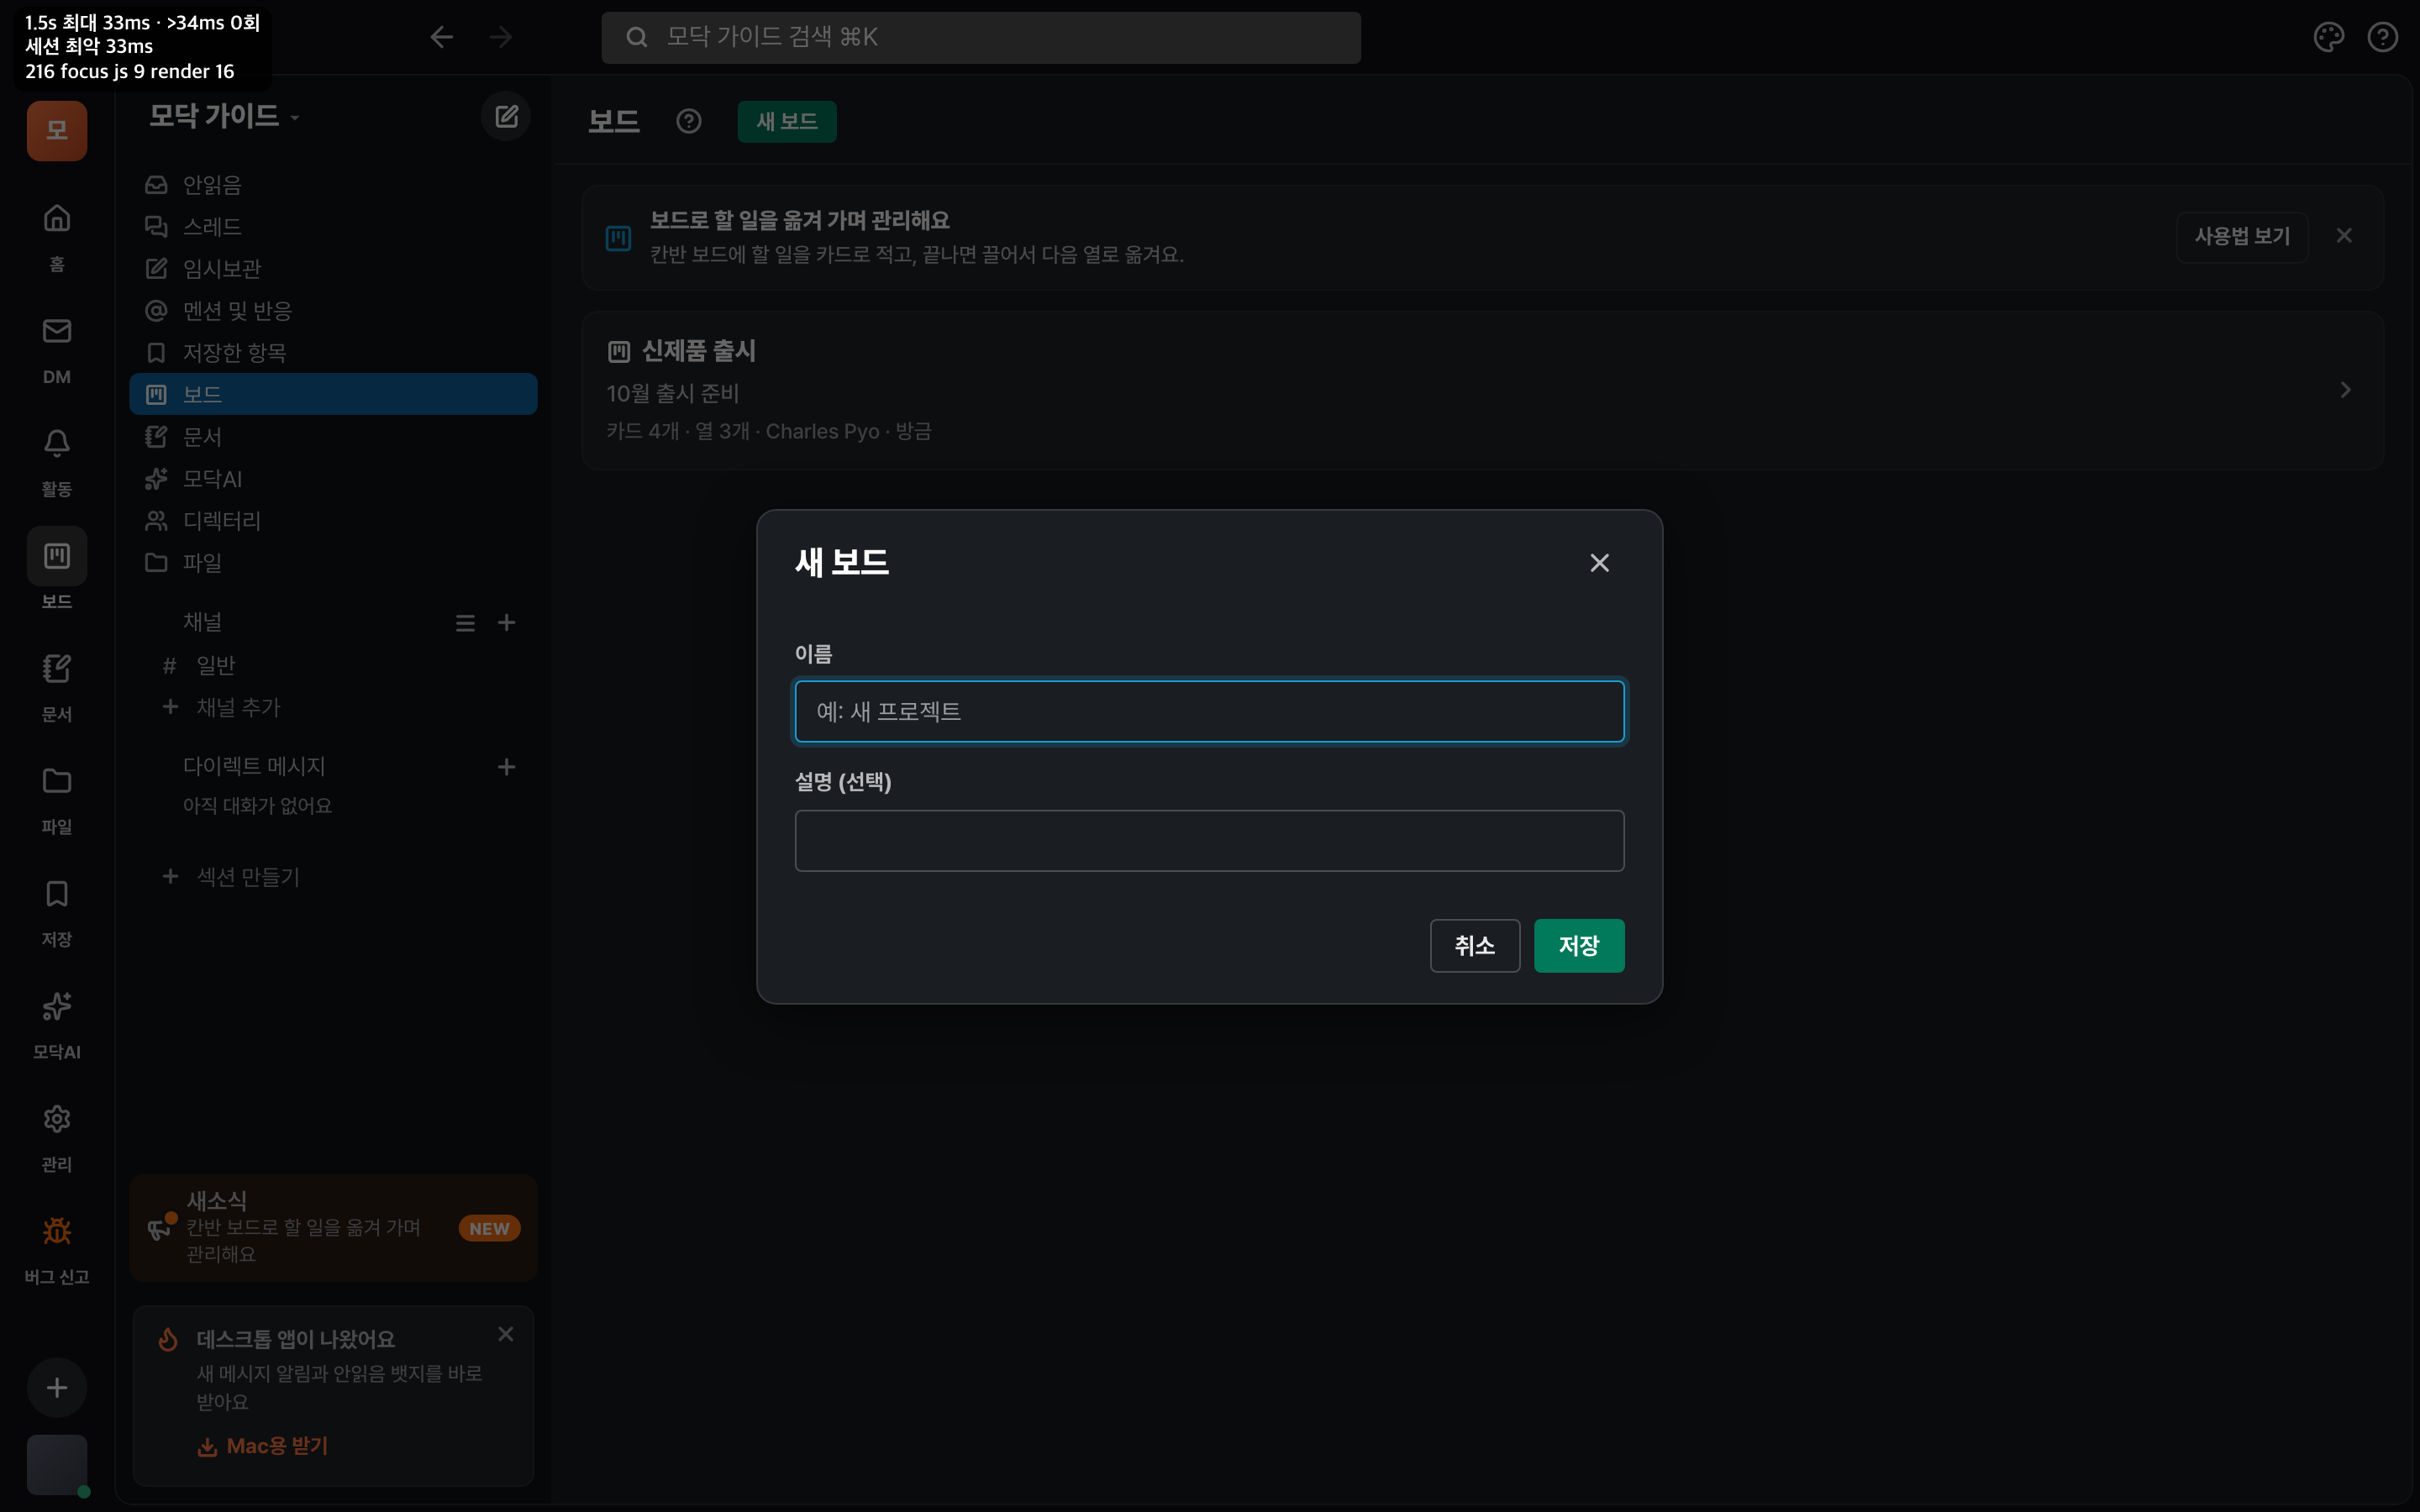
Task: Click the Mac용 받기 download link
Action: 263,1446
